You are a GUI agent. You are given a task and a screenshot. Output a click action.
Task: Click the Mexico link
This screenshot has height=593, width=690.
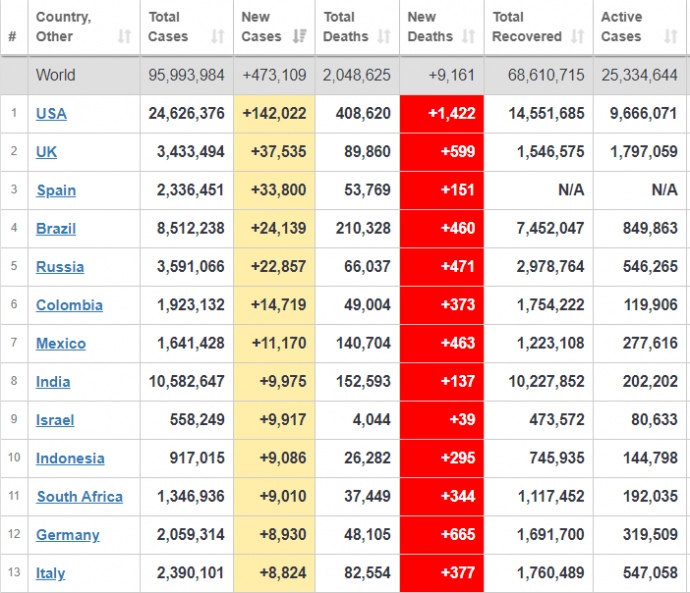click(61, 344)
